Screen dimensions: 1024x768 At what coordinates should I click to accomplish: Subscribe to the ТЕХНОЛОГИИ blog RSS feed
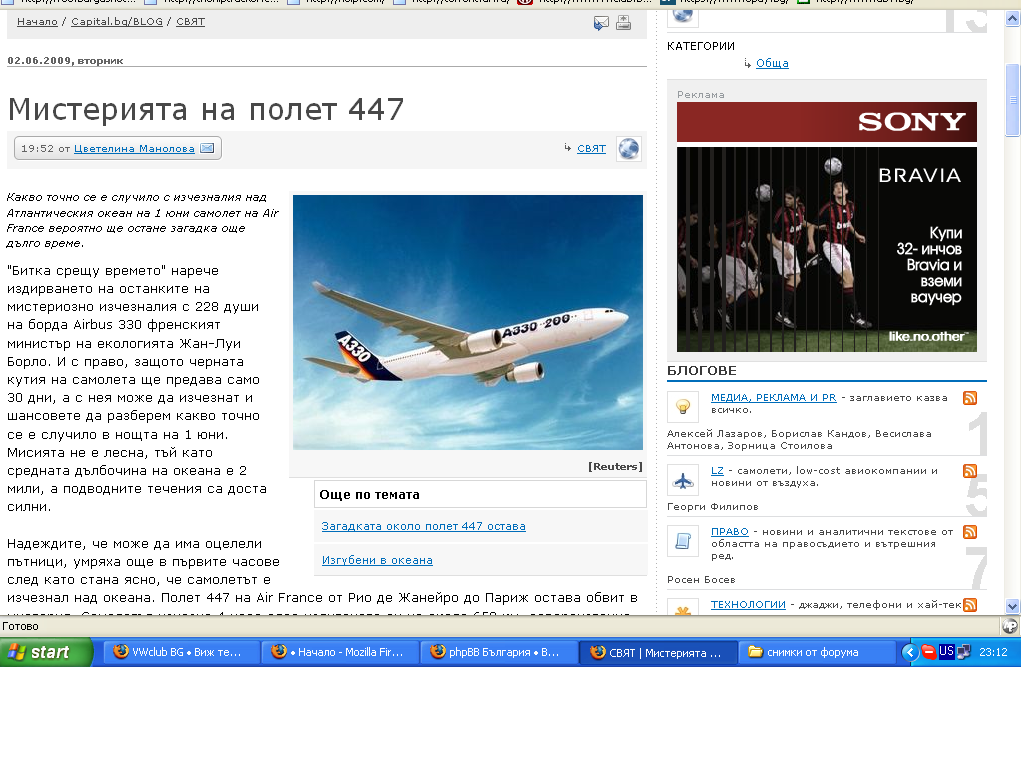970,605
